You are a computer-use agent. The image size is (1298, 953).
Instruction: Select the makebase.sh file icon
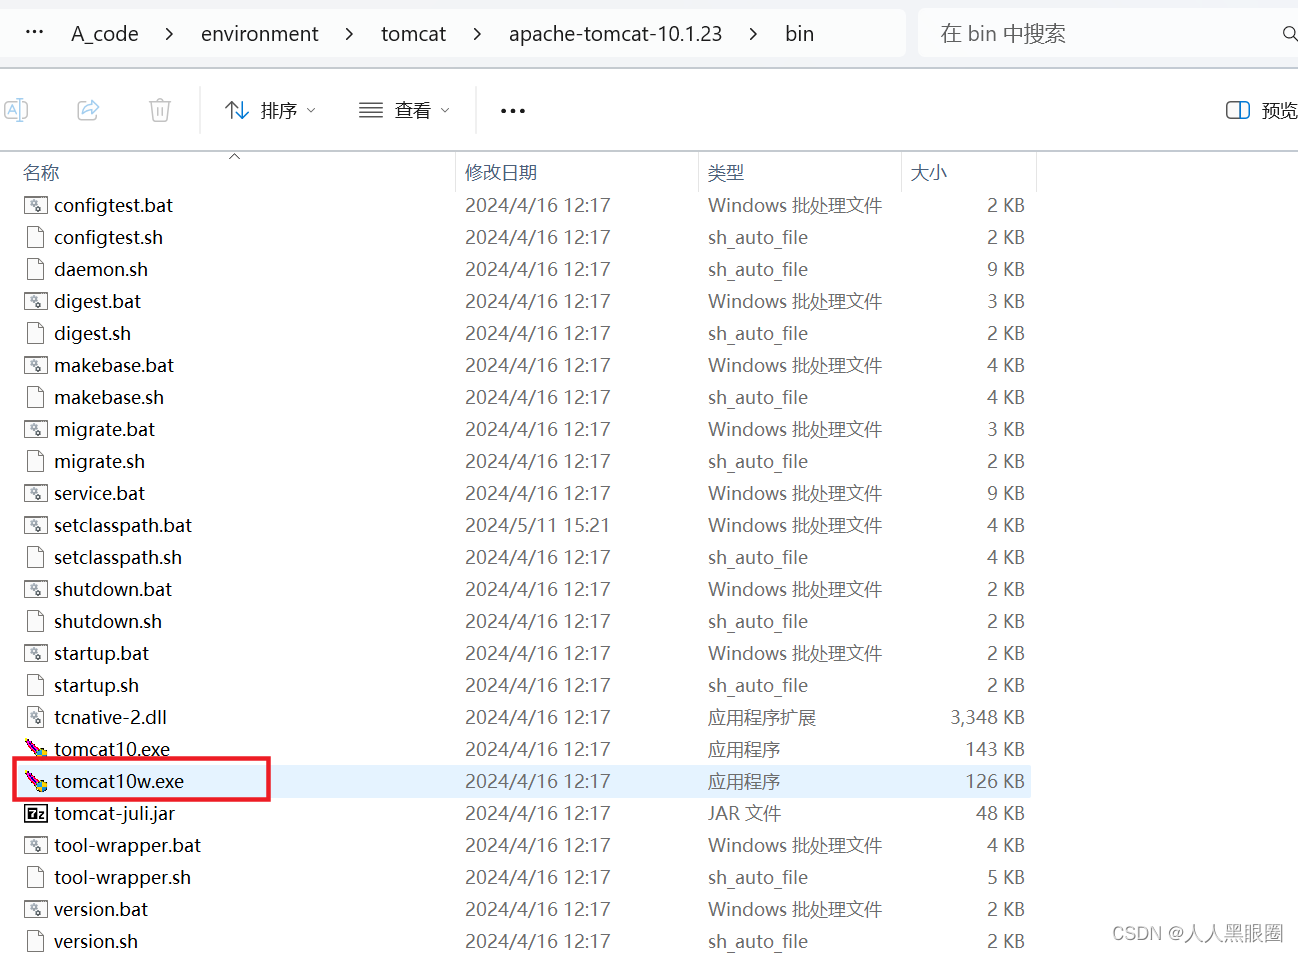[x=36, y=397]
